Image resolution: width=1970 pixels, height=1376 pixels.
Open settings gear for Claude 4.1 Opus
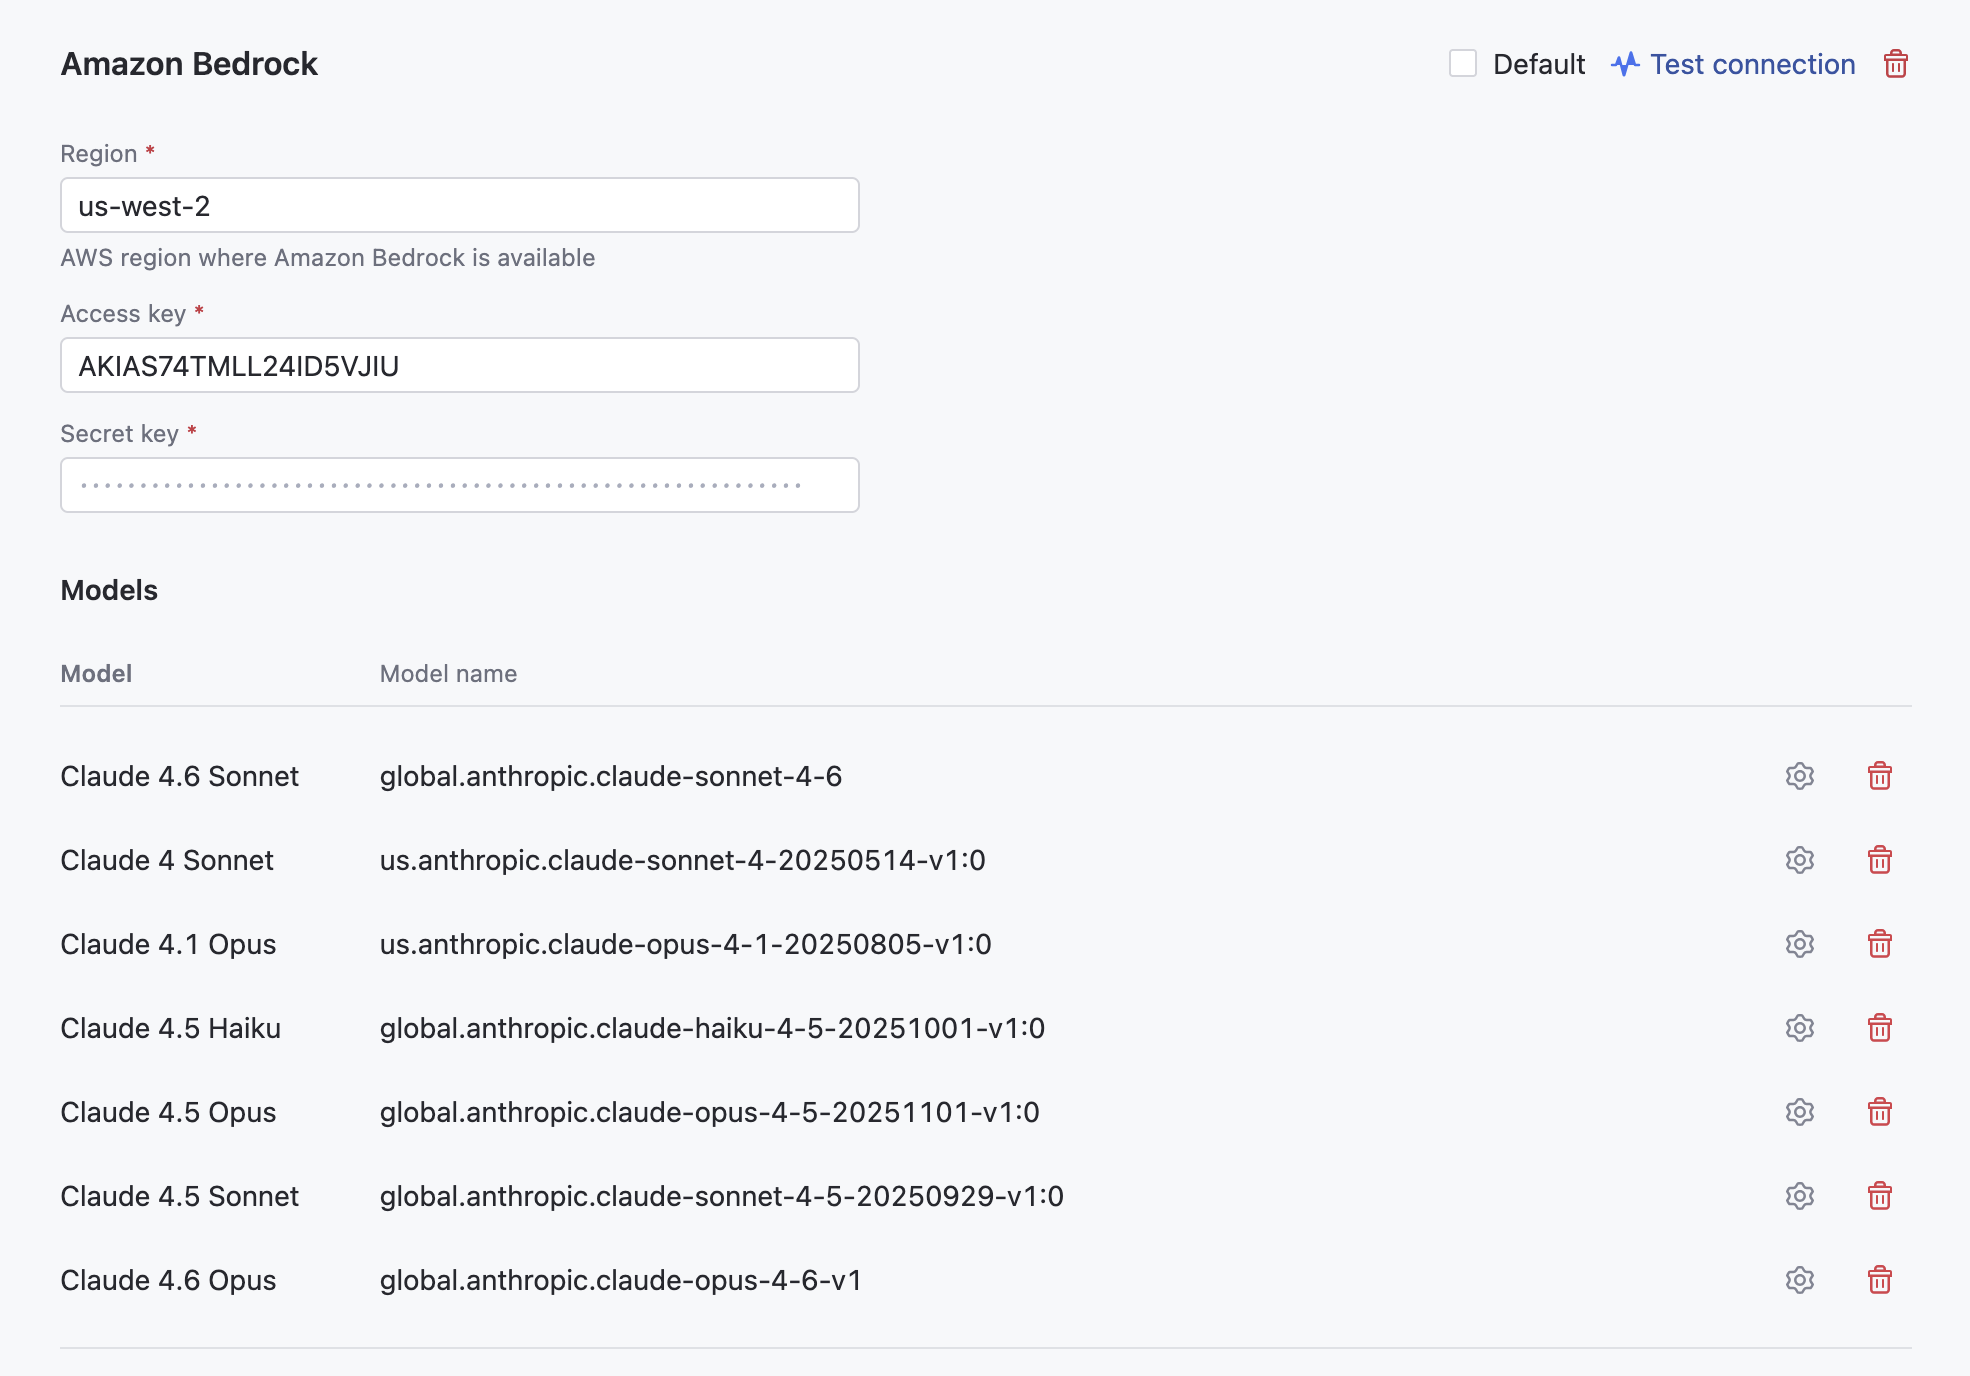tap(1799, 944)
